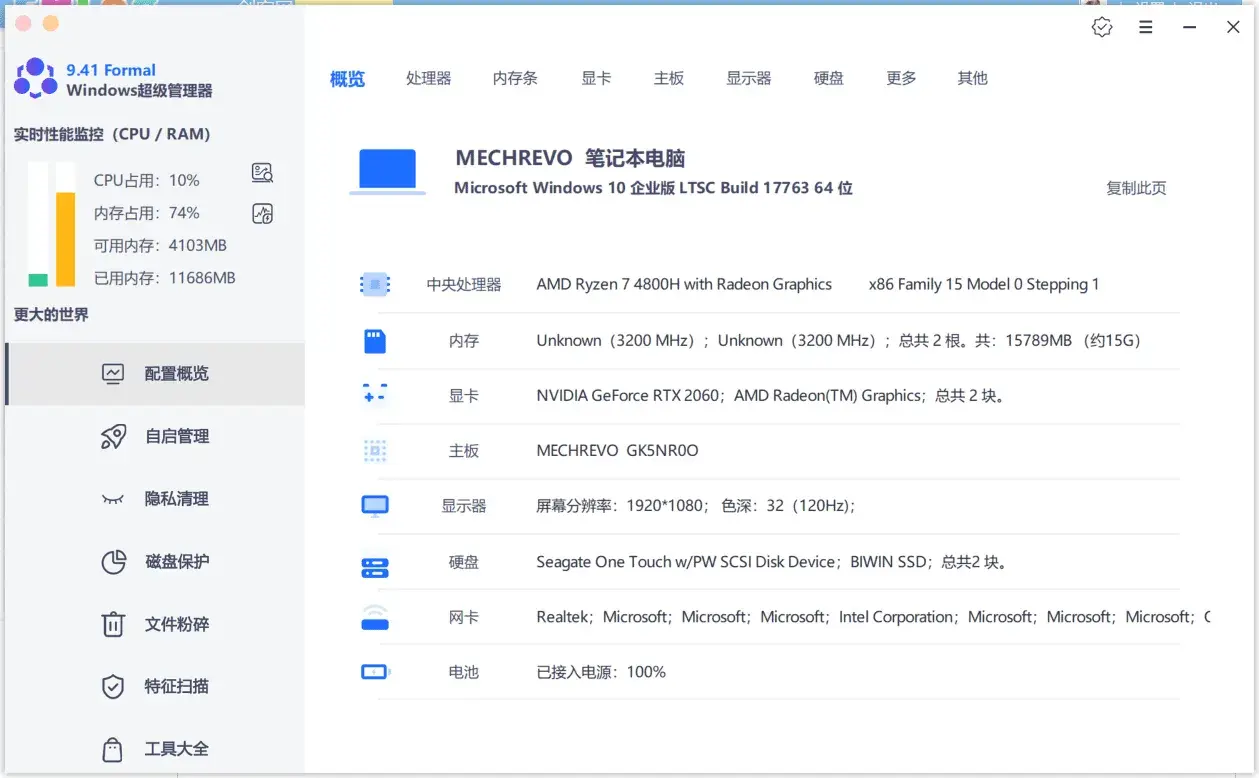Open the CPU monitor detail icon
This screenshot has width=1259, height=778.
tap(263, 173)
